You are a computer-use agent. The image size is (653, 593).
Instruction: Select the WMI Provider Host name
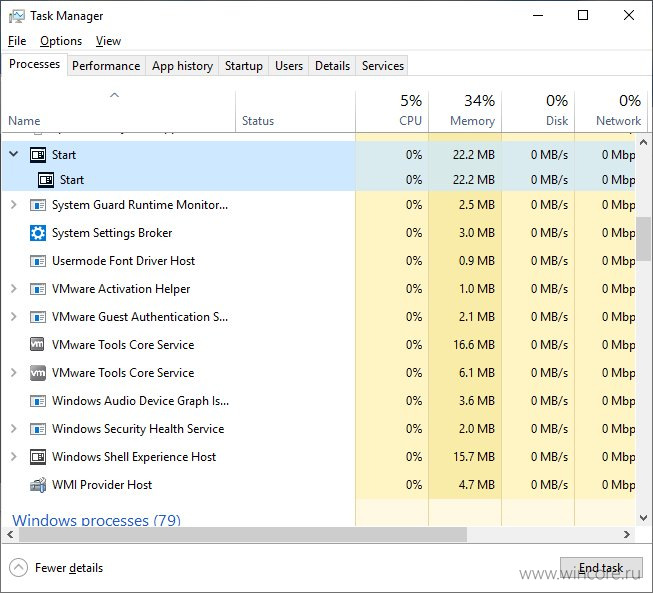(102, 485)
